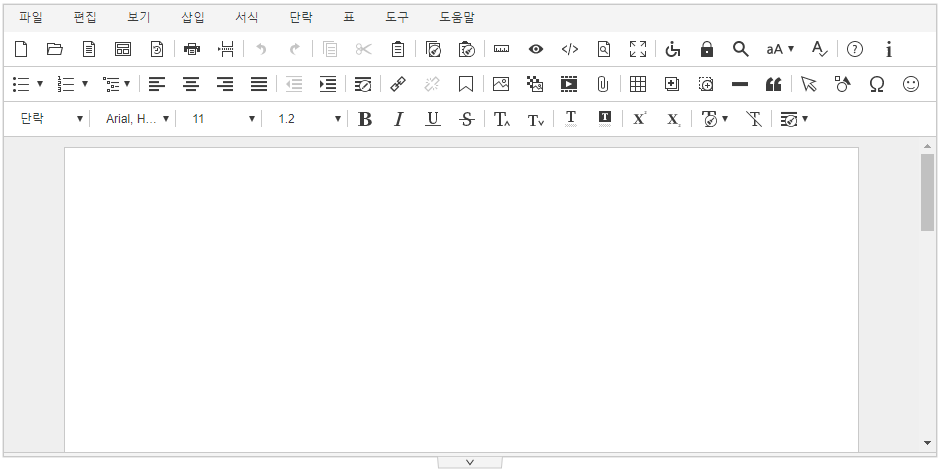Click the print icon in toolbar
941x472 pixels.
[192, 49]
